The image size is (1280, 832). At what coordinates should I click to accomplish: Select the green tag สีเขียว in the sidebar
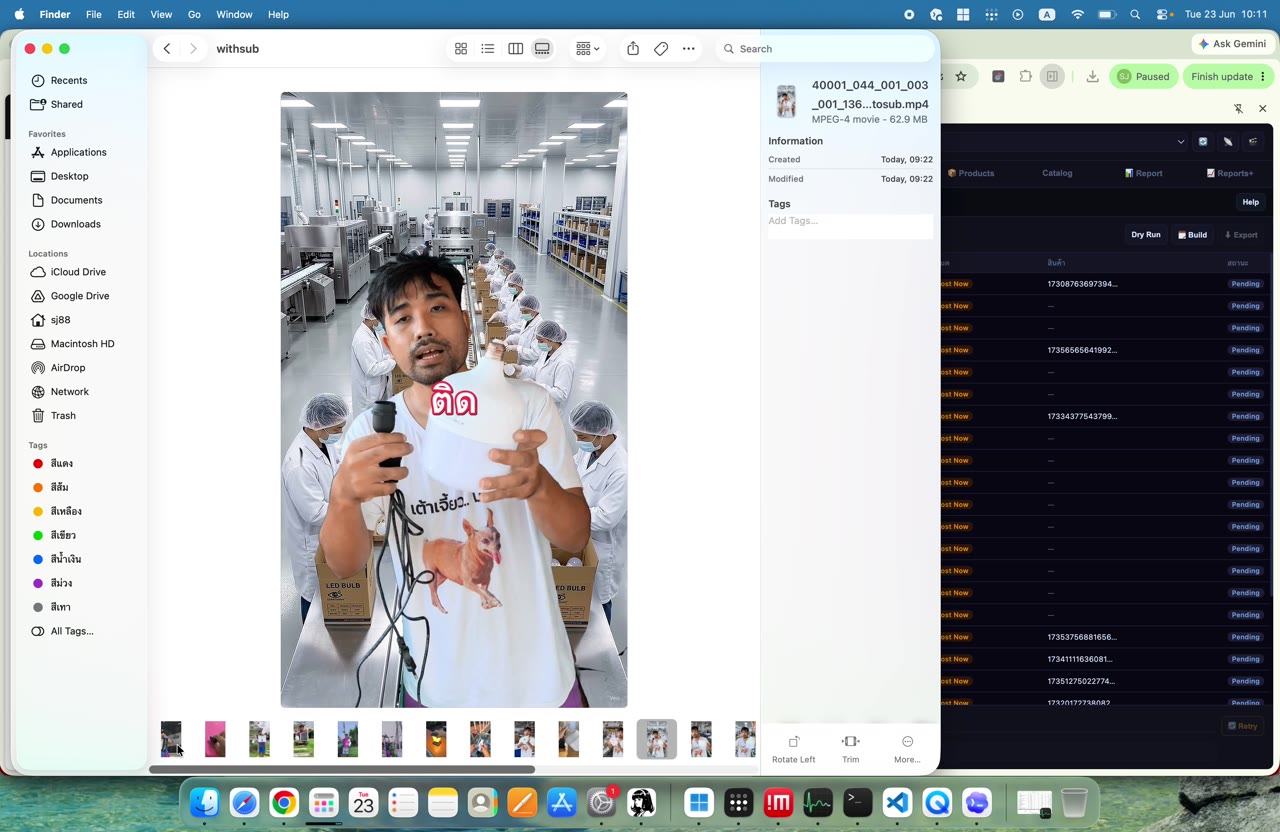64,535
